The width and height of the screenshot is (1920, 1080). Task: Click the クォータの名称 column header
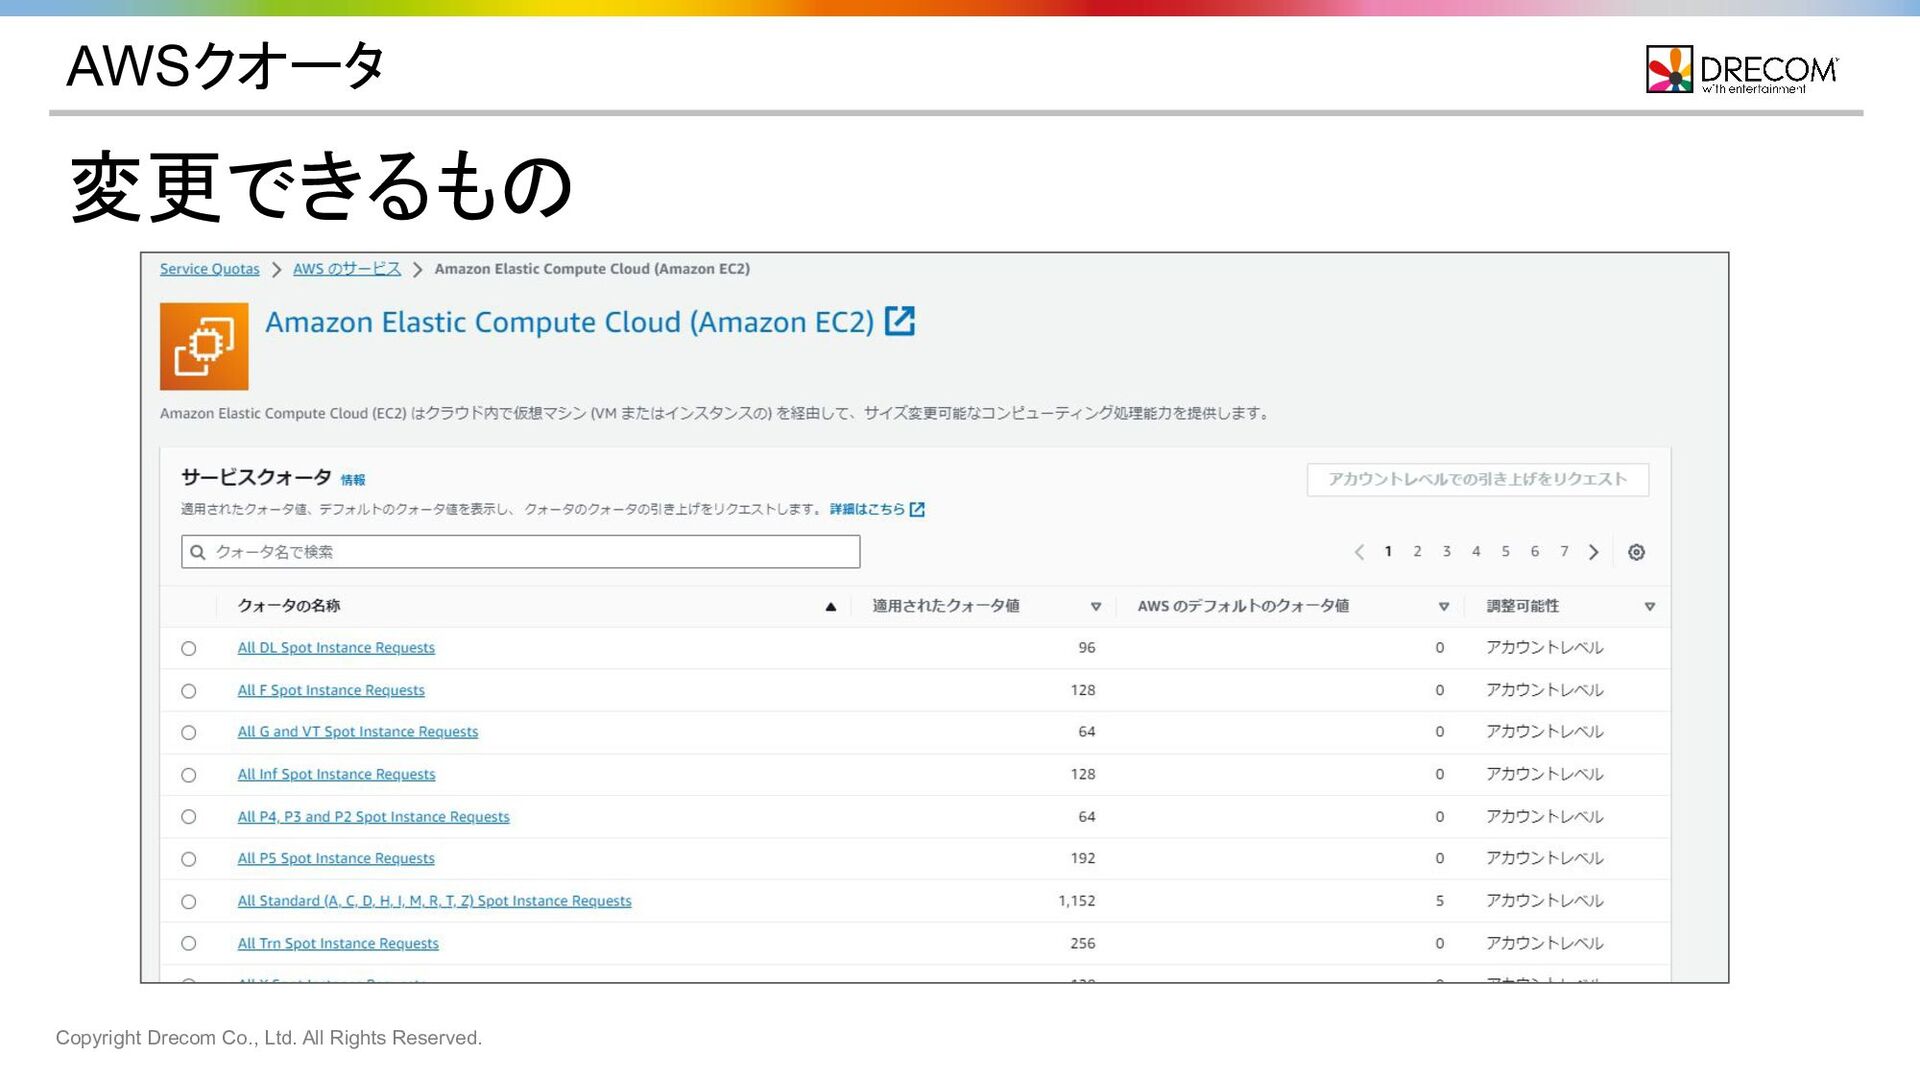tap(288, 606)
